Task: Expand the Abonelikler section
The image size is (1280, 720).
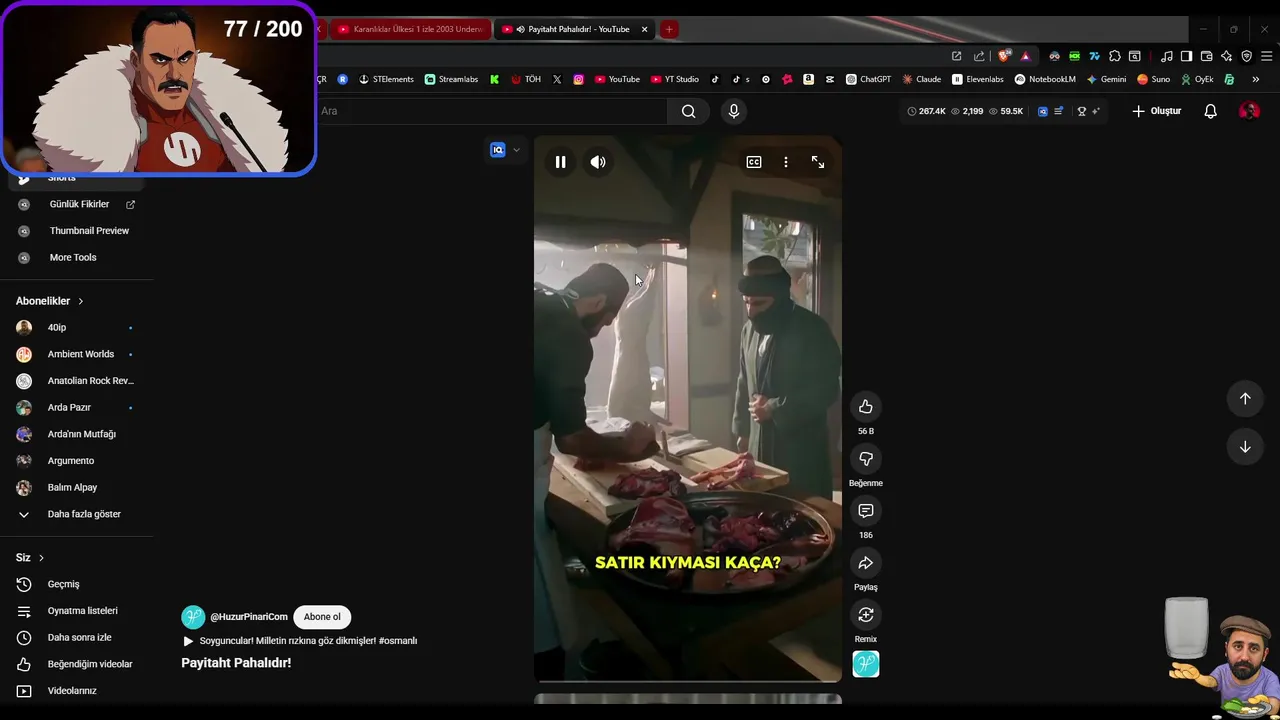Action: coord(50,301)
